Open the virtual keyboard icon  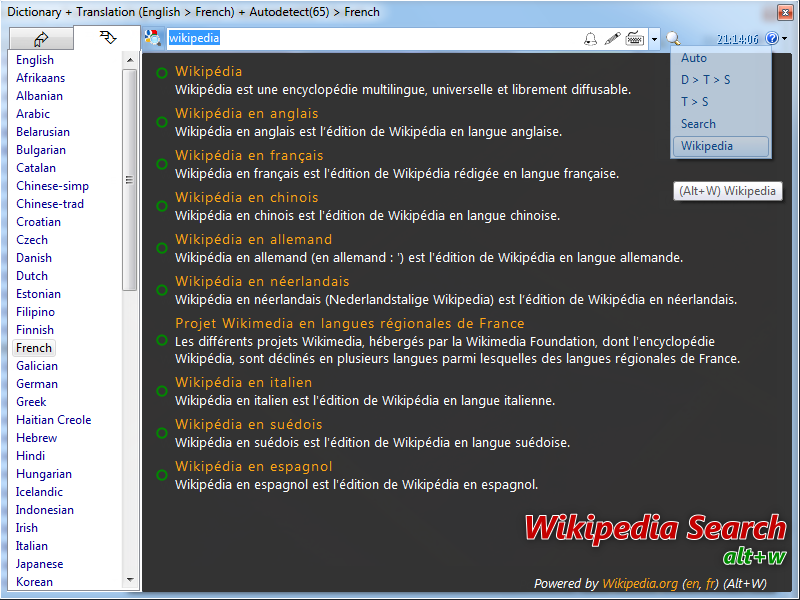coord(635,38)
